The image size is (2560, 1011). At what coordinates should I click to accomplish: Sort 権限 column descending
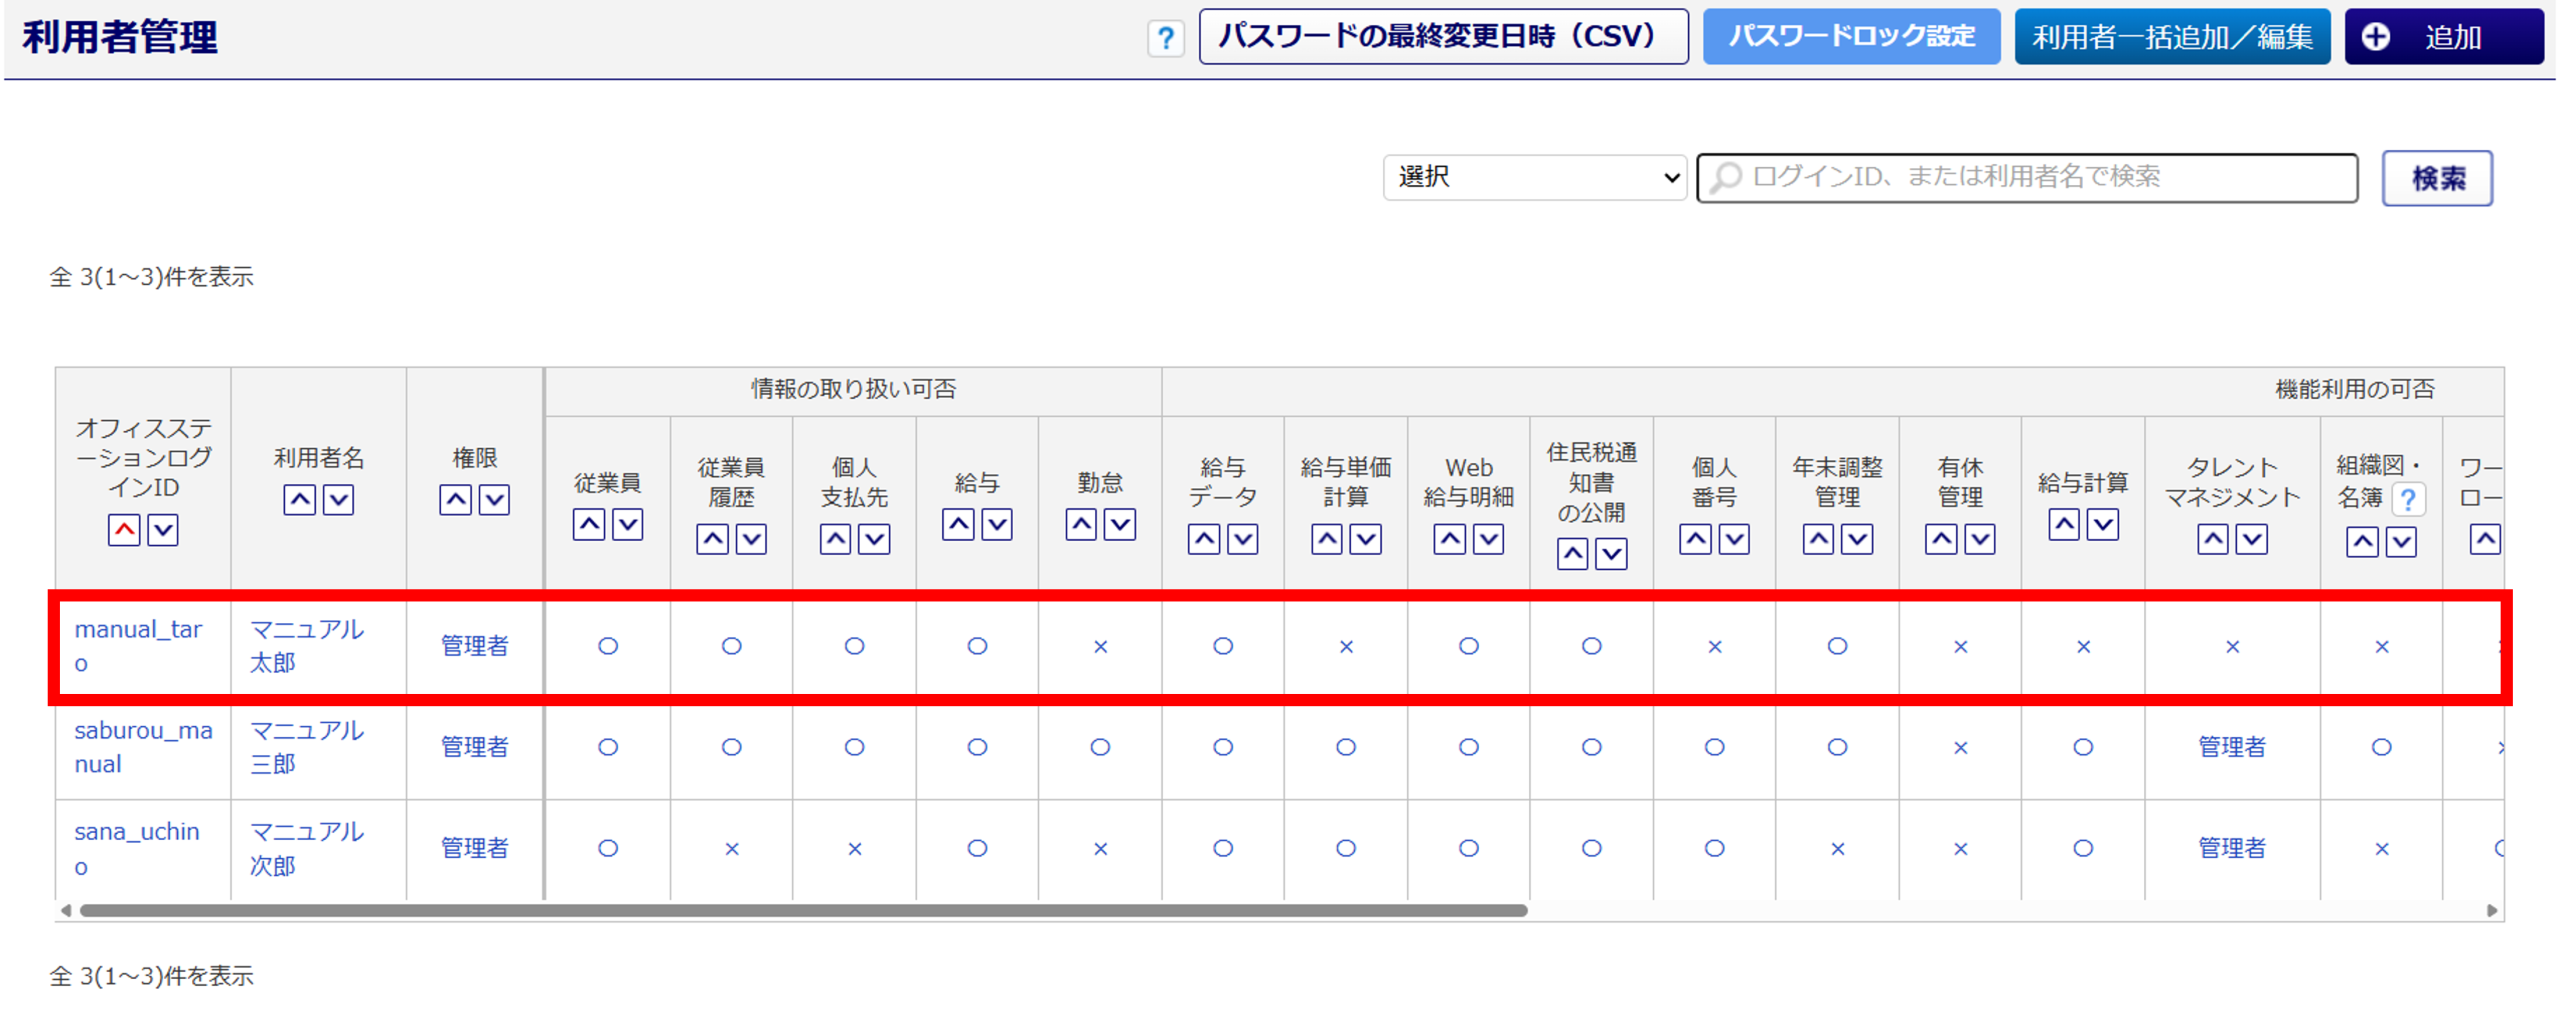pyautogui.click(x=494, y=499)
